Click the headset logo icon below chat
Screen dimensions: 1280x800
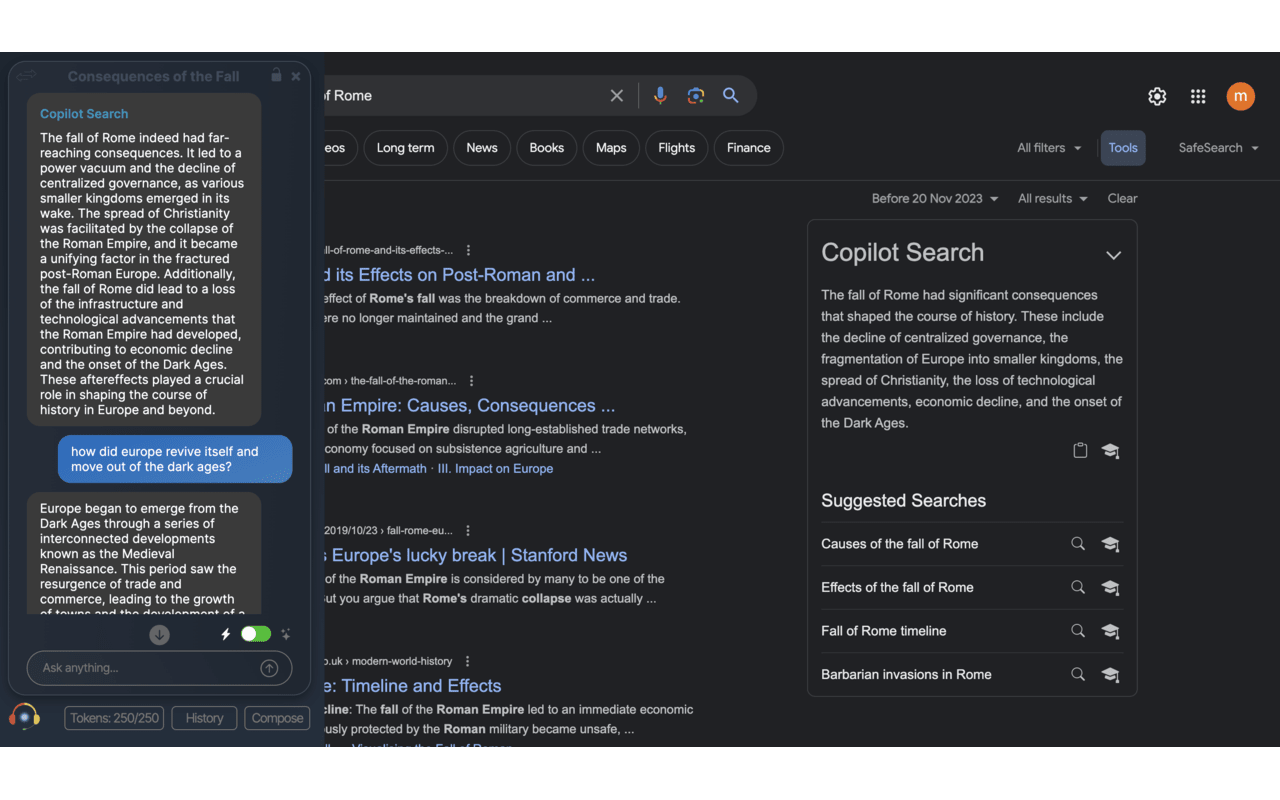[x=25, y=717]
